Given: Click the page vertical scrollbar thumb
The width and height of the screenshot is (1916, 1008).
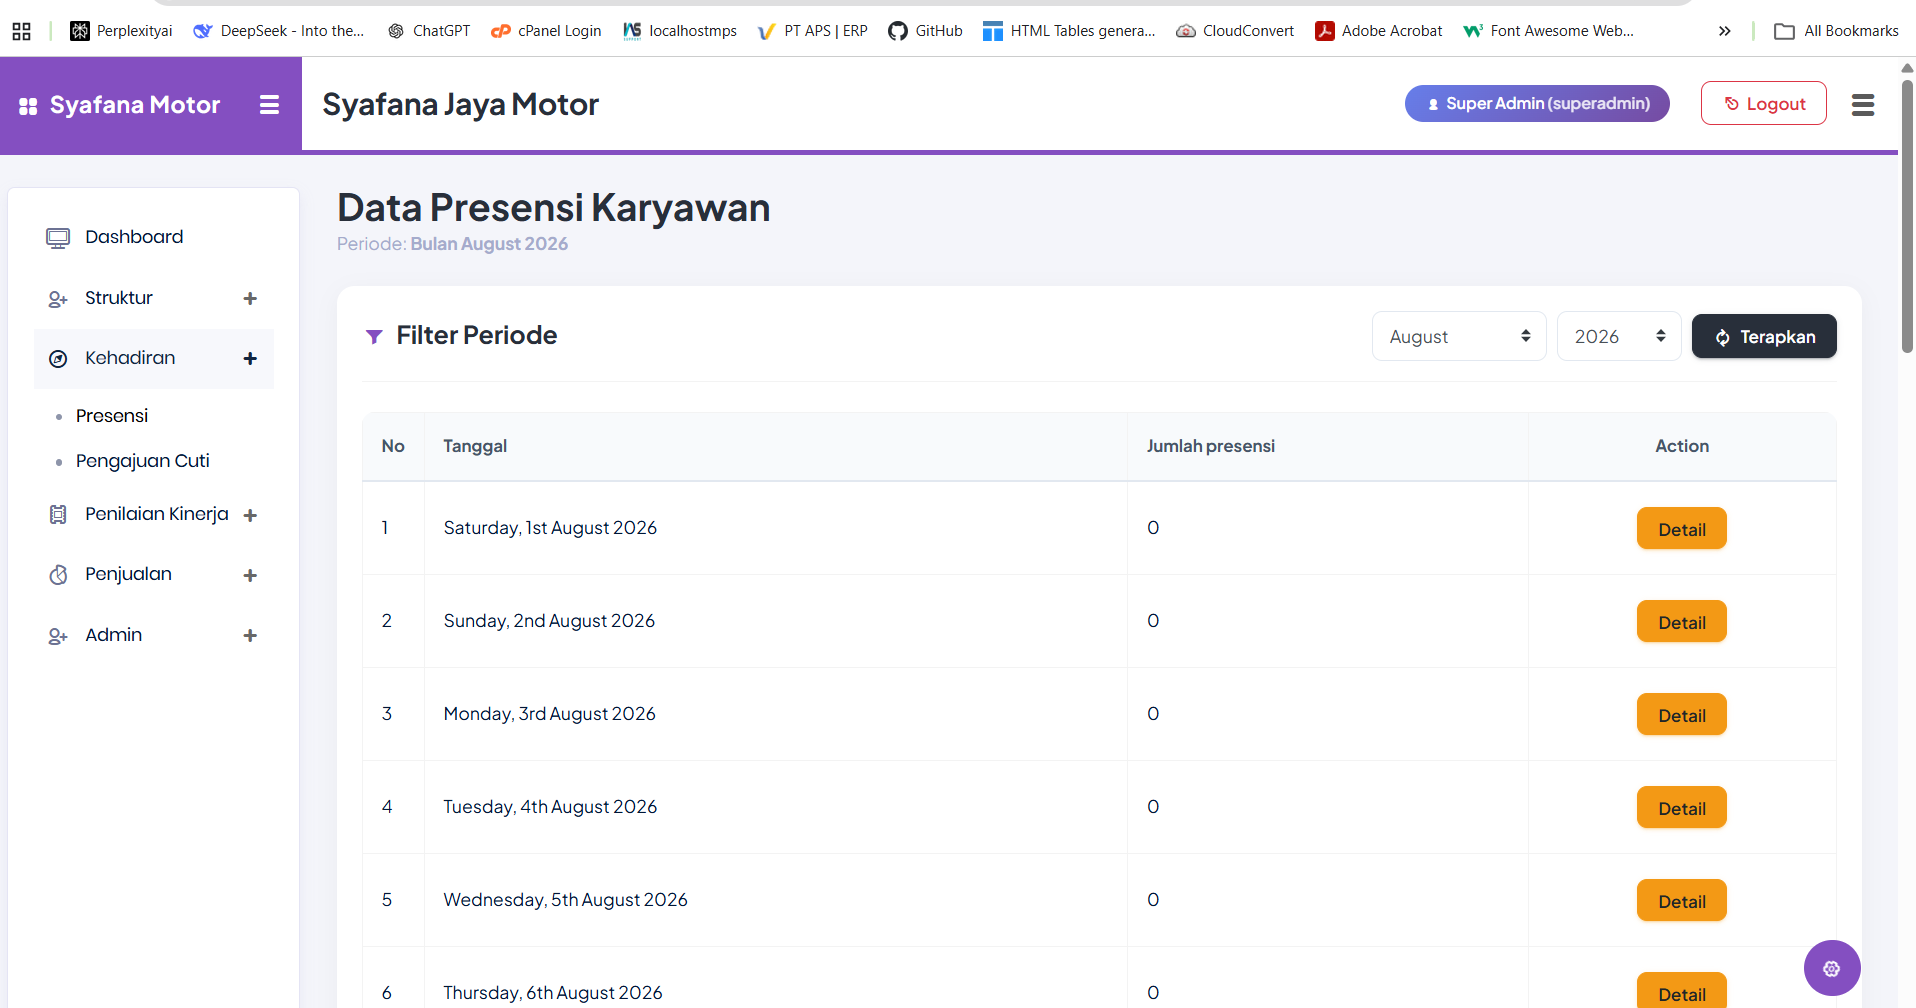Looking at the screenshot, I should 1907,215.
